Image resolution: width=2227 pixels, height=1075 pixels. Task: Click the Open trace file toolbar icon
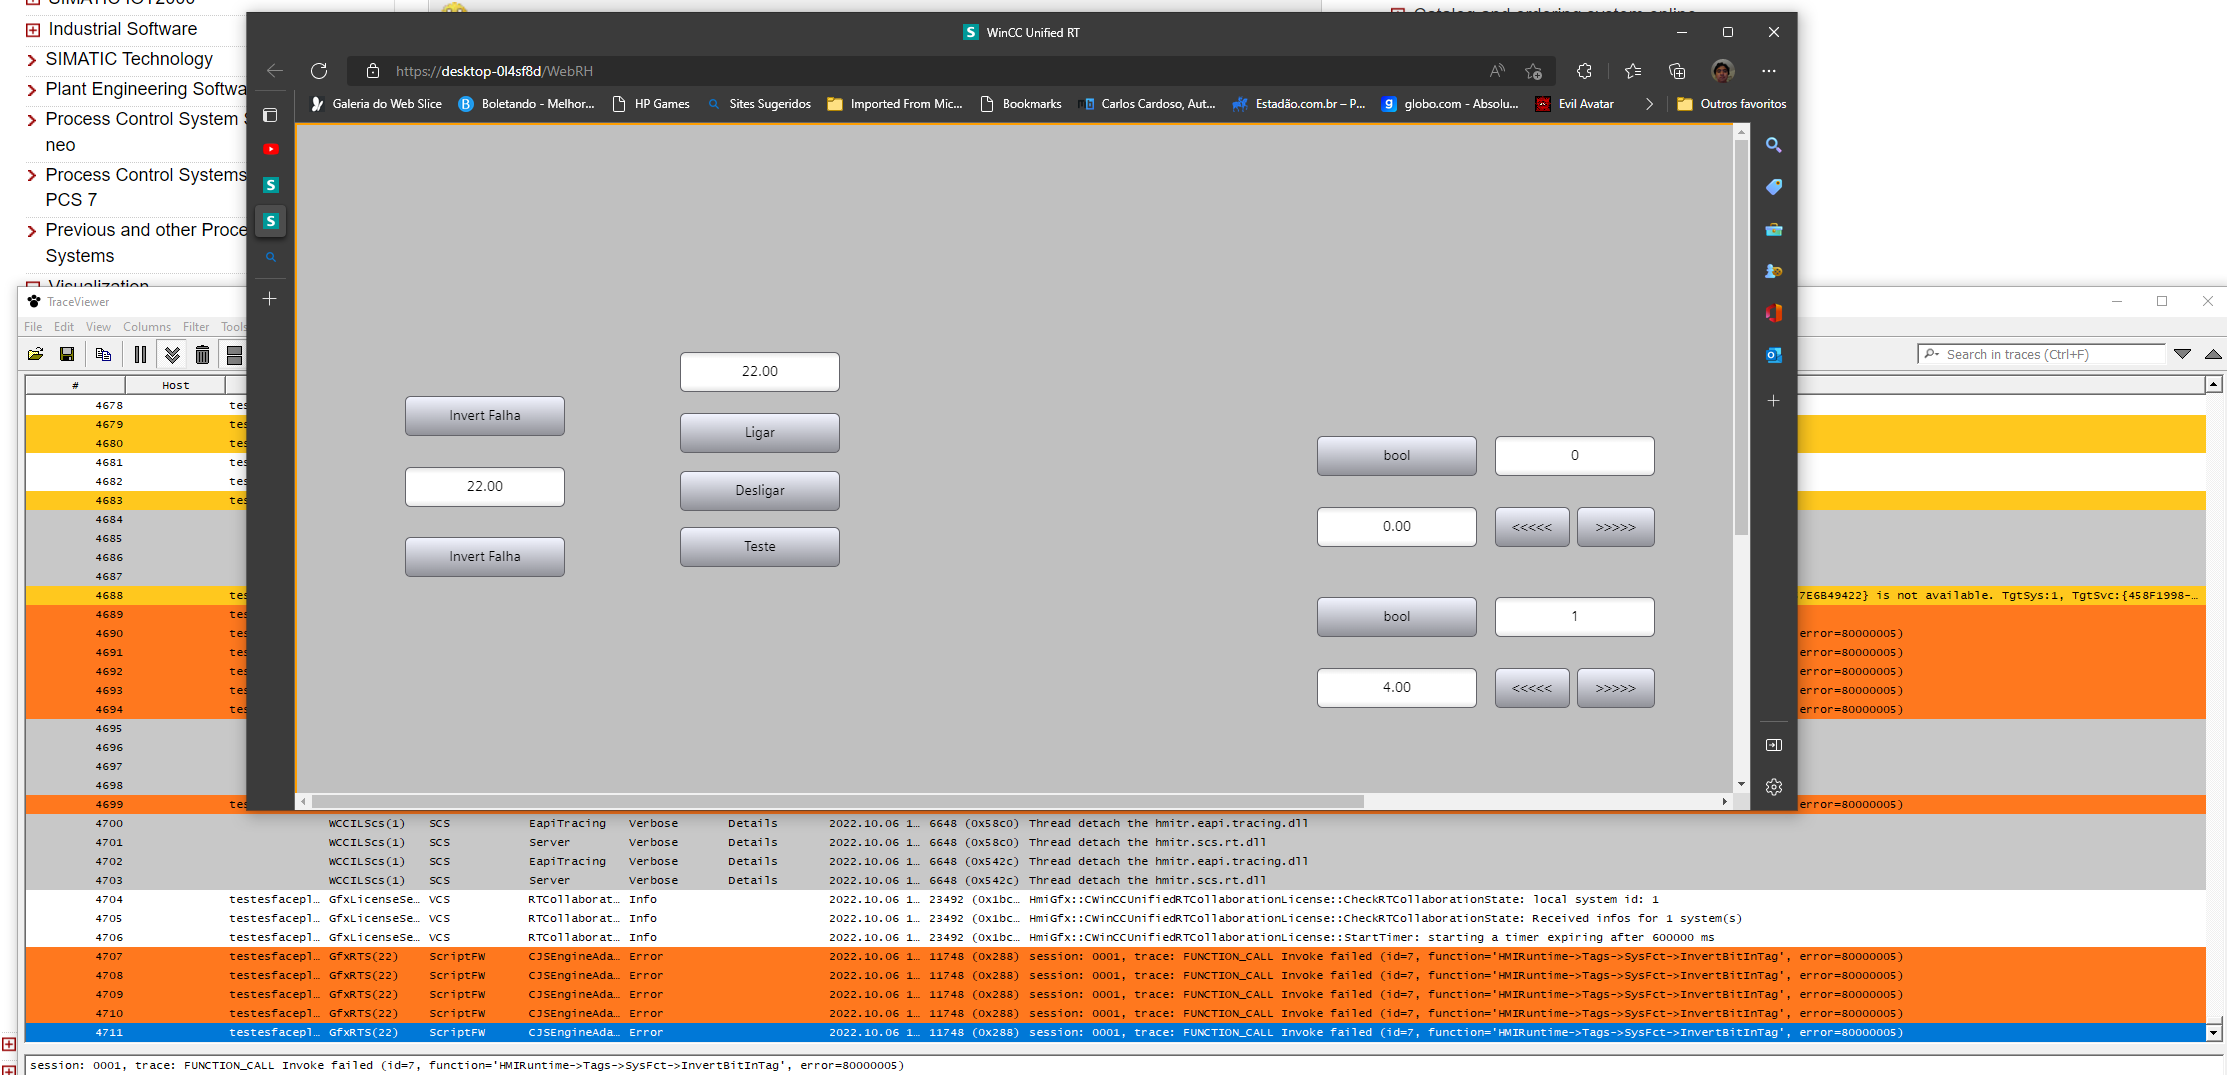36,354
